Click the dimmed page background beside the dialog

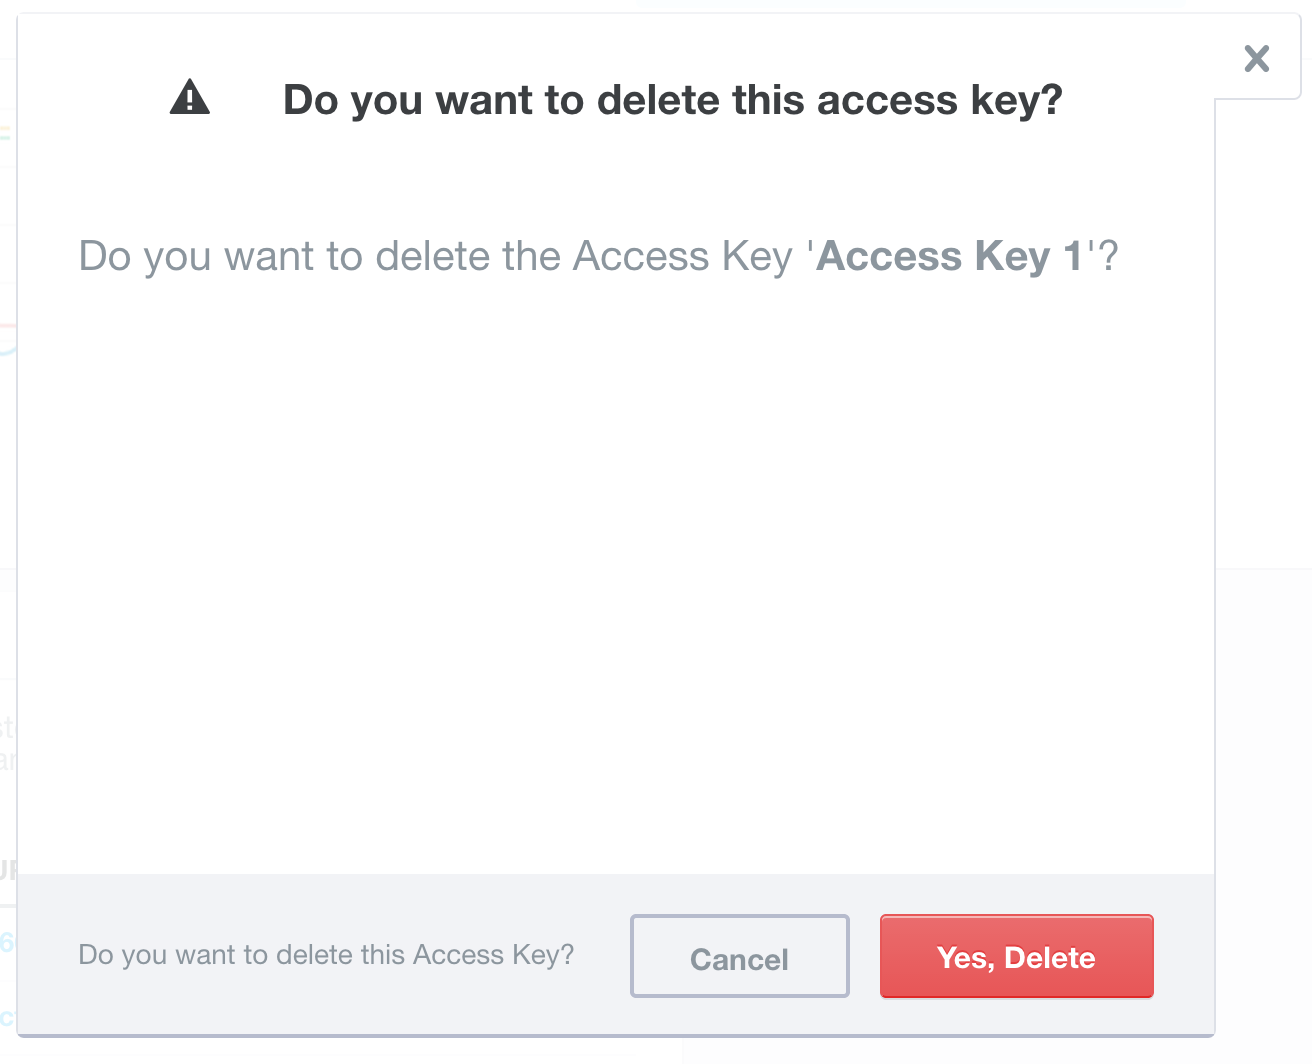1263,800
